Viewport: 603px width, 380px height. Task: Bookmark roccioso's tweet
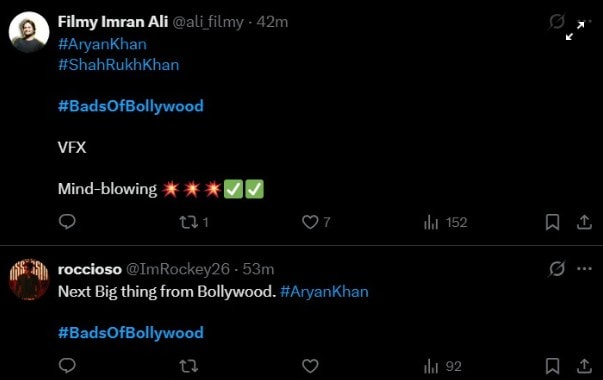pyautogui.click(x=552, y=366)
